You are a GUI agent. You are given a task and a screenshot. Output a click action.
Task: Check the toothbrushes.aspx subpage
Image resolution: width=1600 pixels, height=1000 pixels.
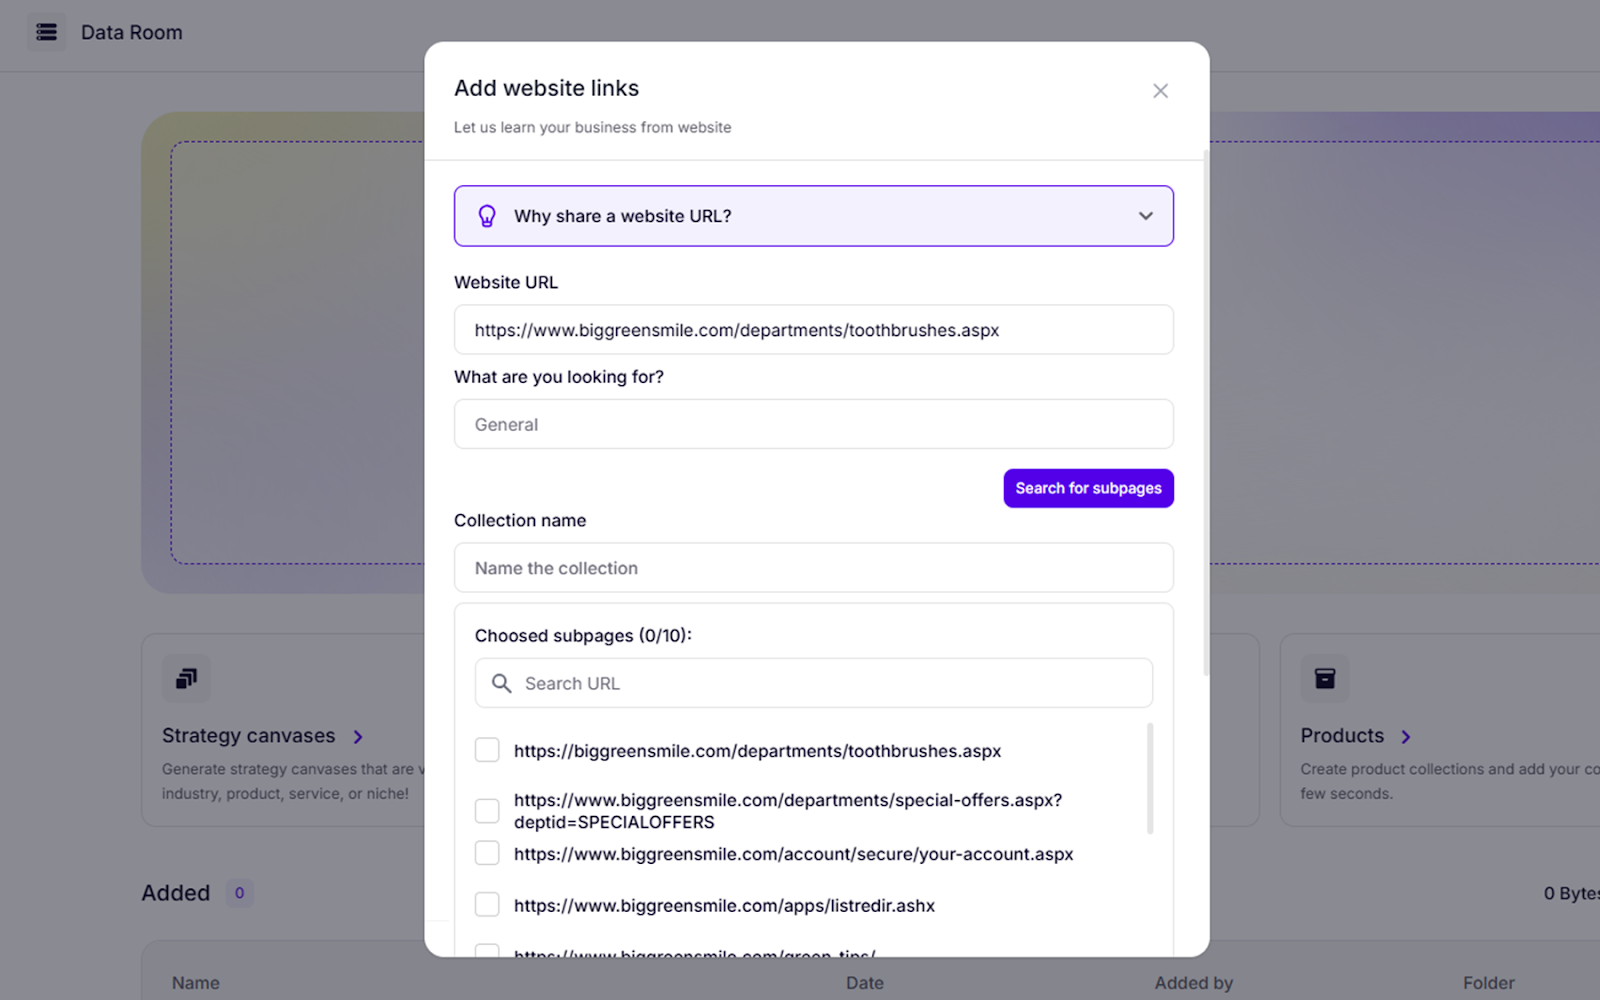pos(487,749)
